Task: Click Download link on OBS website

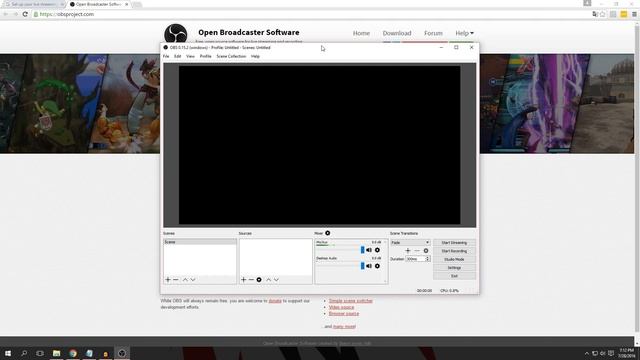Action: (397, 33)
